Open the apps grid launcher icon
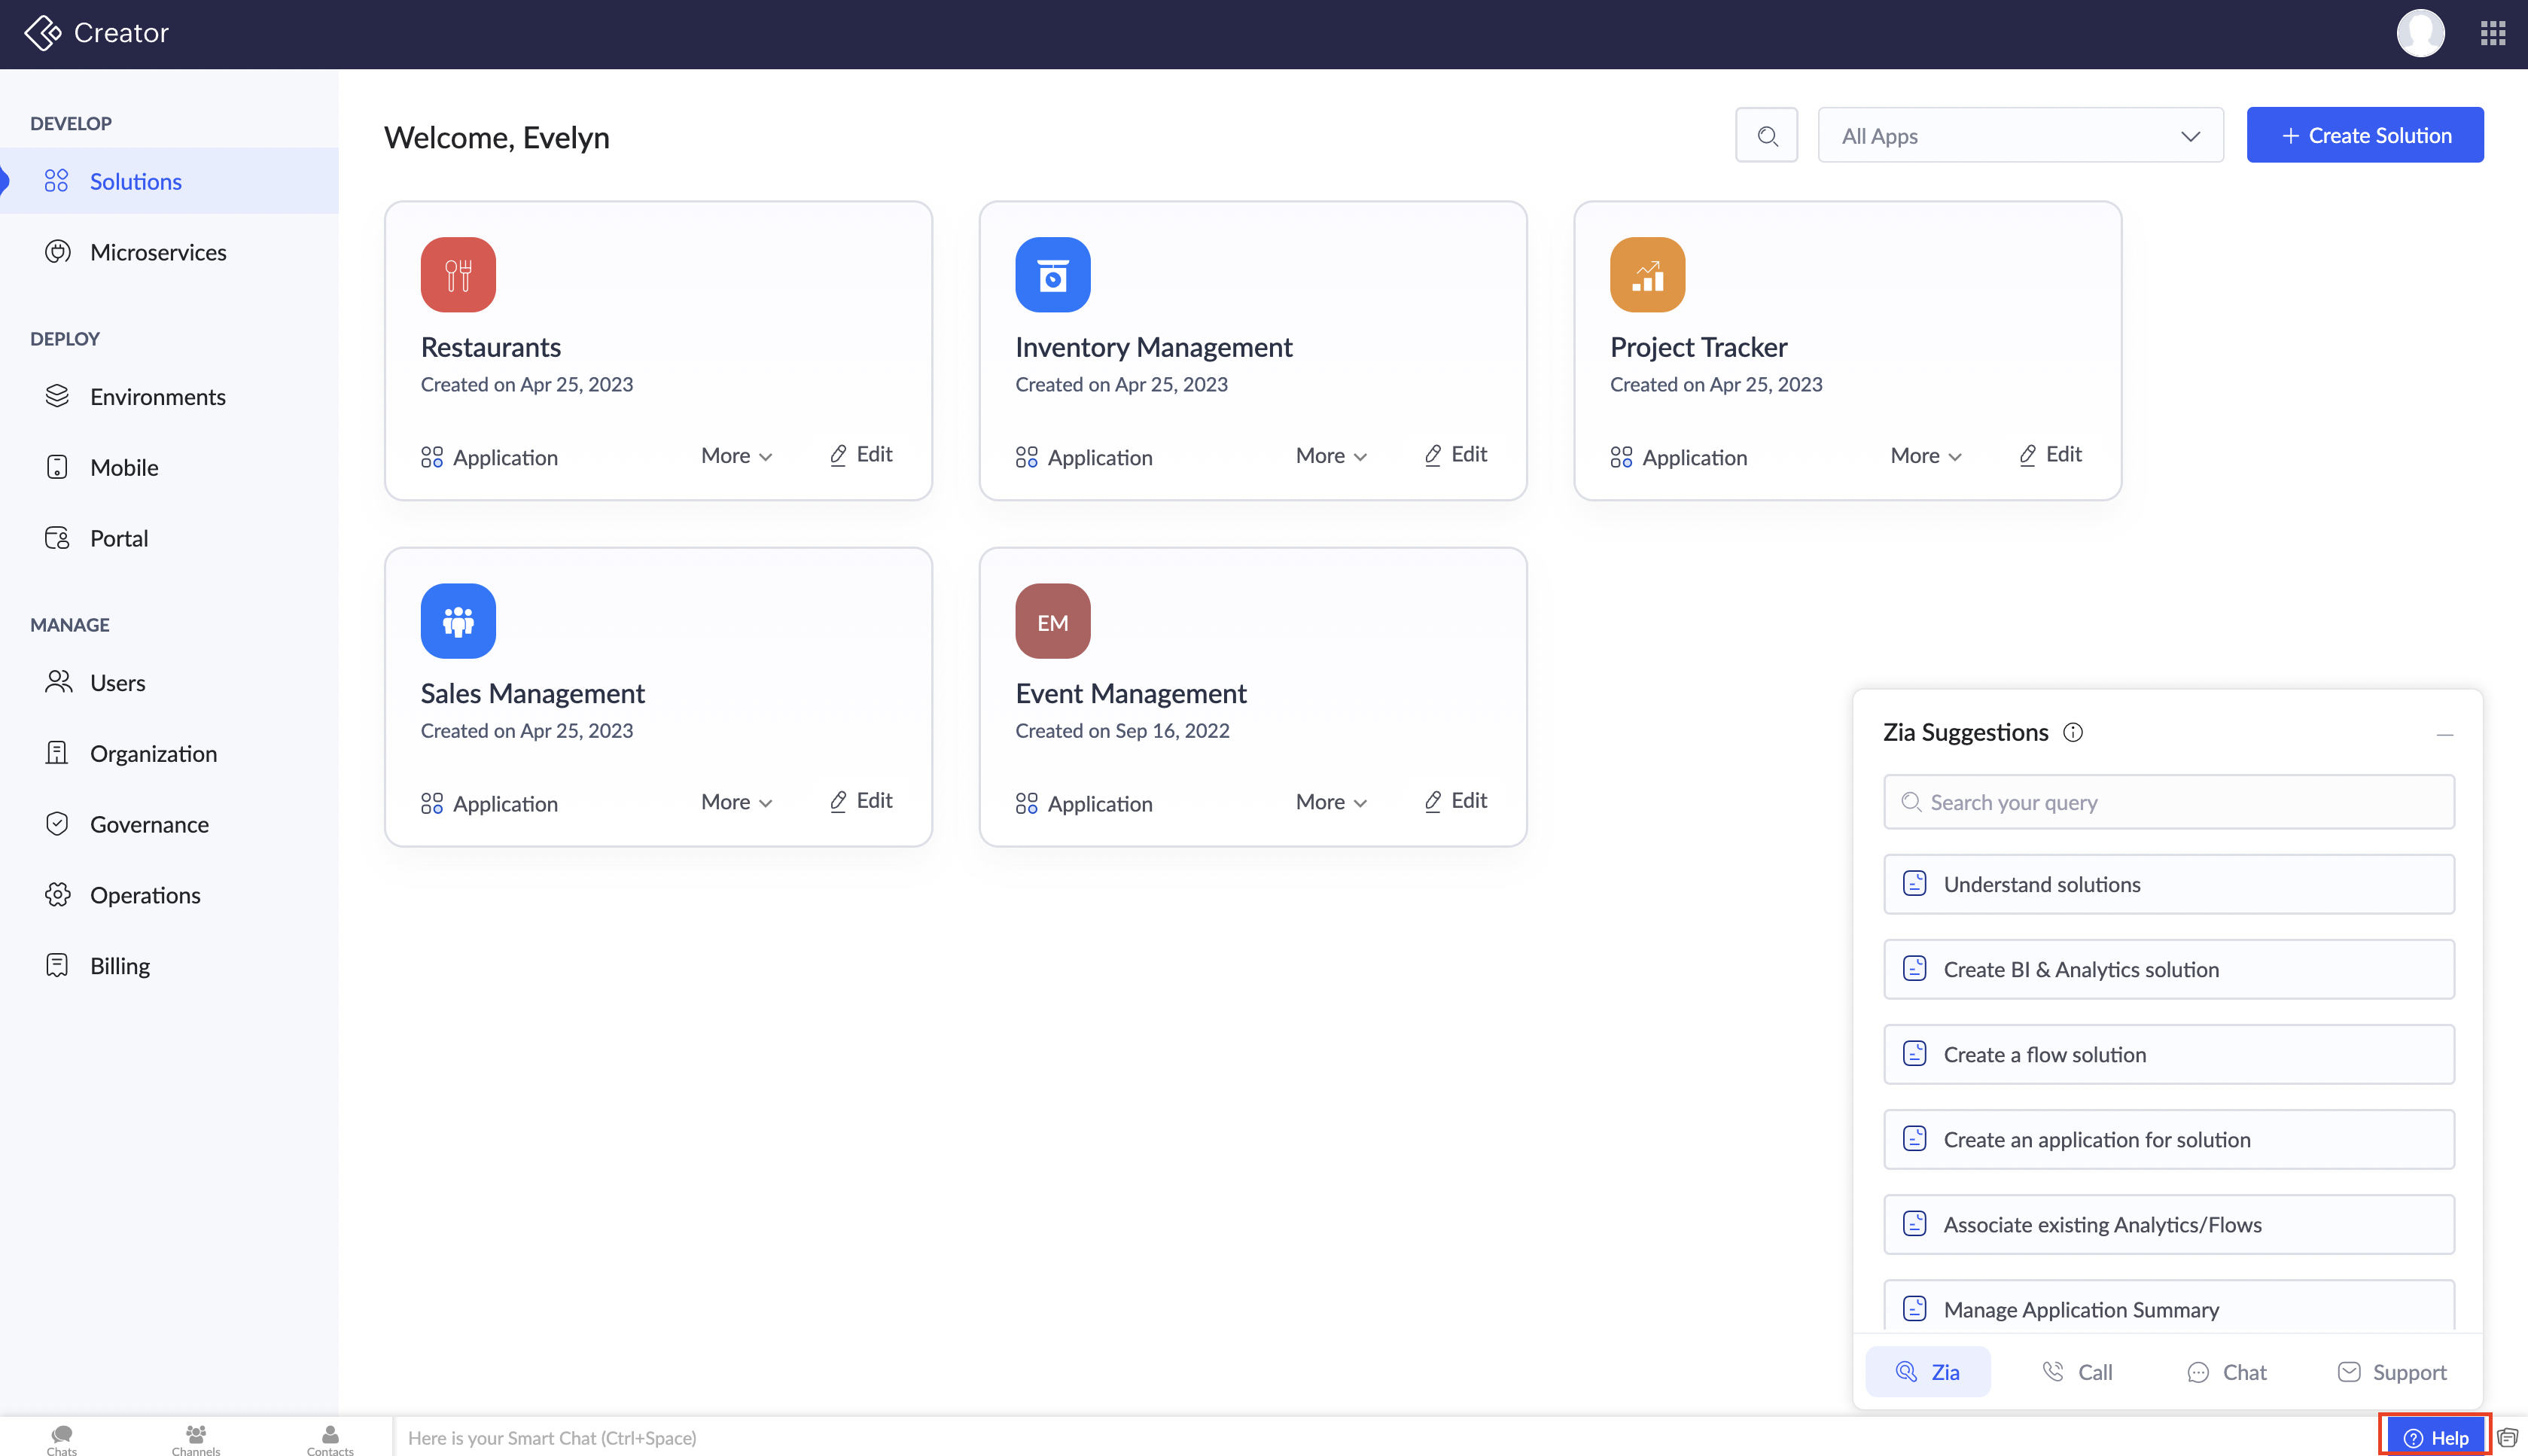This screenshot has width=2528, height=1456. point(2492,33)
